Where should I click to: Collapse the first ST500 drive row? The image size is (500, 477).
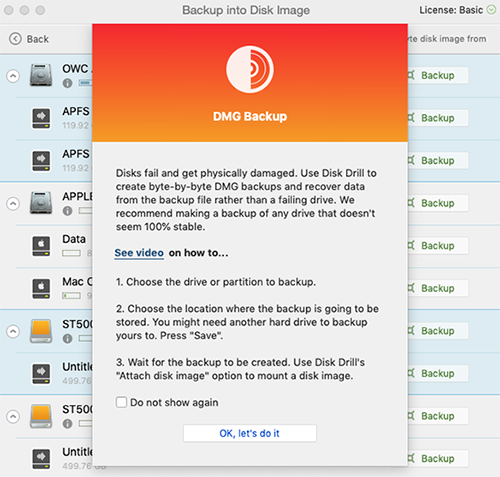point(13,331)
